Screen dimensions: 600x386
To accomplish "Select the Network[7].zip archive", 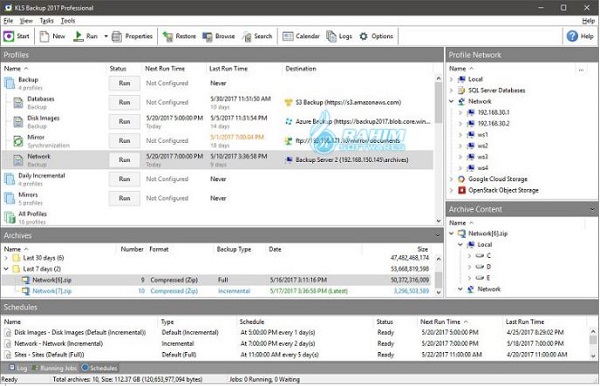I will [x=52, y=291].
